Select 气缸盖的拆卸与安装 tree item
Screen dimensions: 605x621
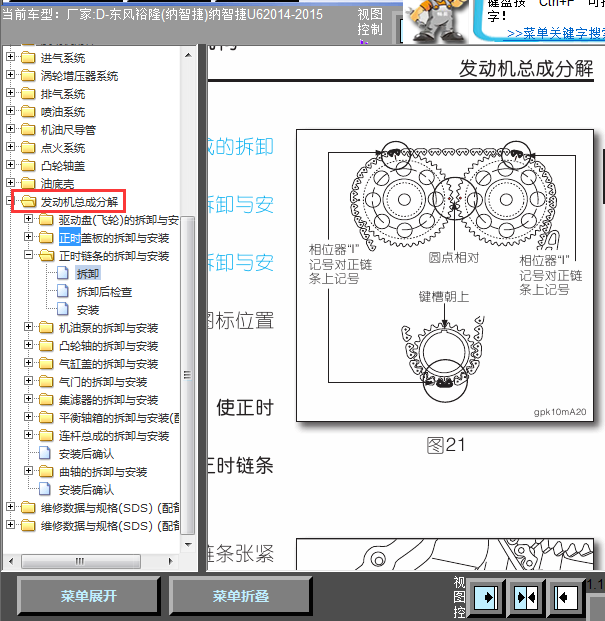(x=108, y=364)
